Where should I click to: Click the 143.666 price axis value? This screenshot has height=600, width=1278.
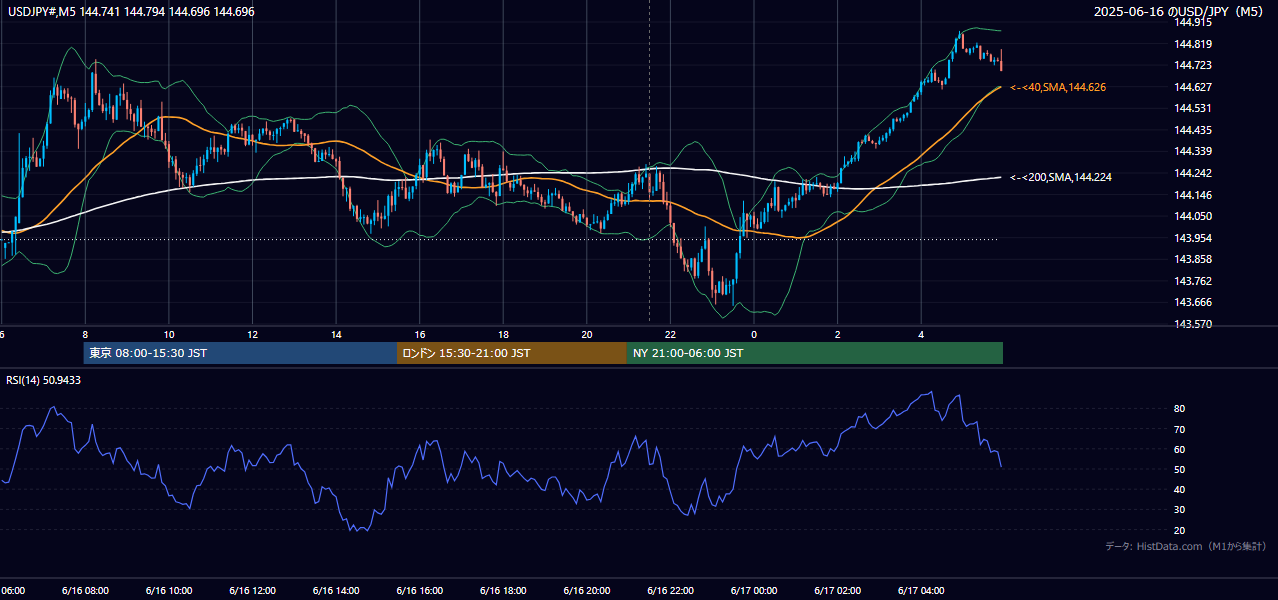click(x=1193, y=302)
